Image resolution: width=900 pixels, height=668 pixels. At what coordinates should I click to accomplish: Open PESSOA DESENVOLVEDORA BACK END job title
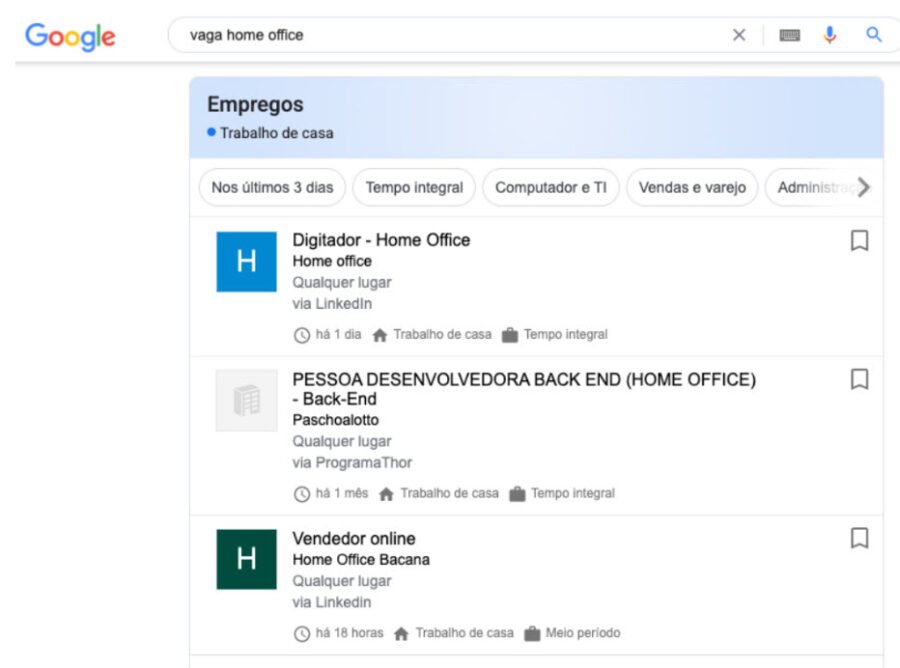point(523,380)
